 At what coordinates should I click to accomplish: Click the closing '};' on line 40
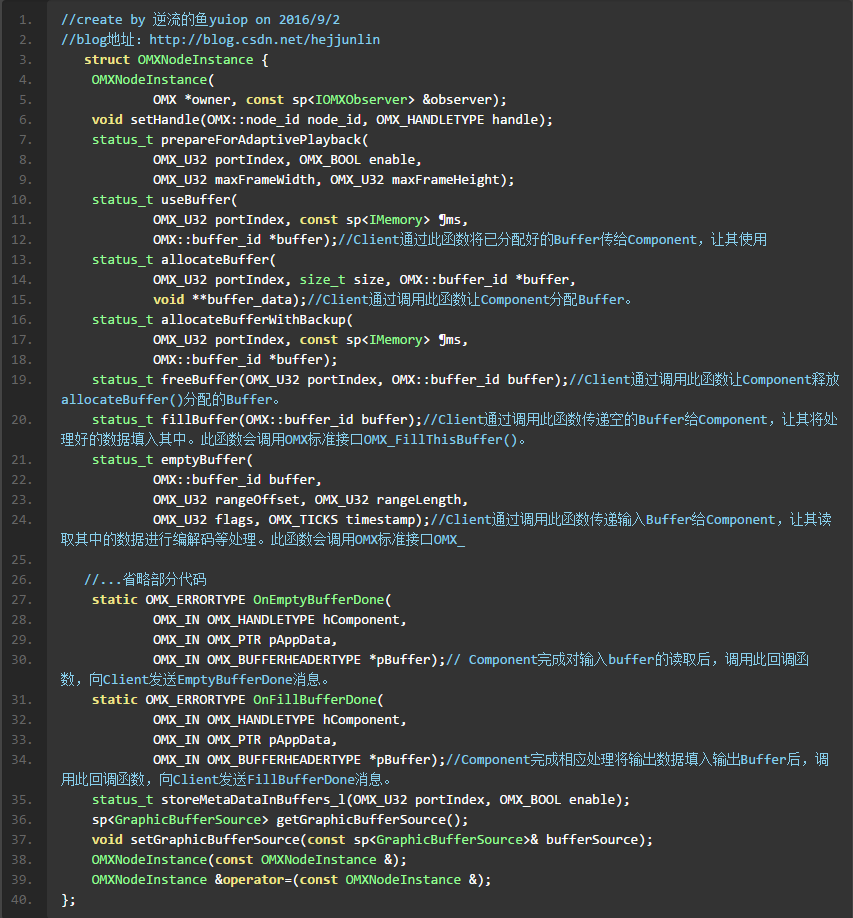68,900
